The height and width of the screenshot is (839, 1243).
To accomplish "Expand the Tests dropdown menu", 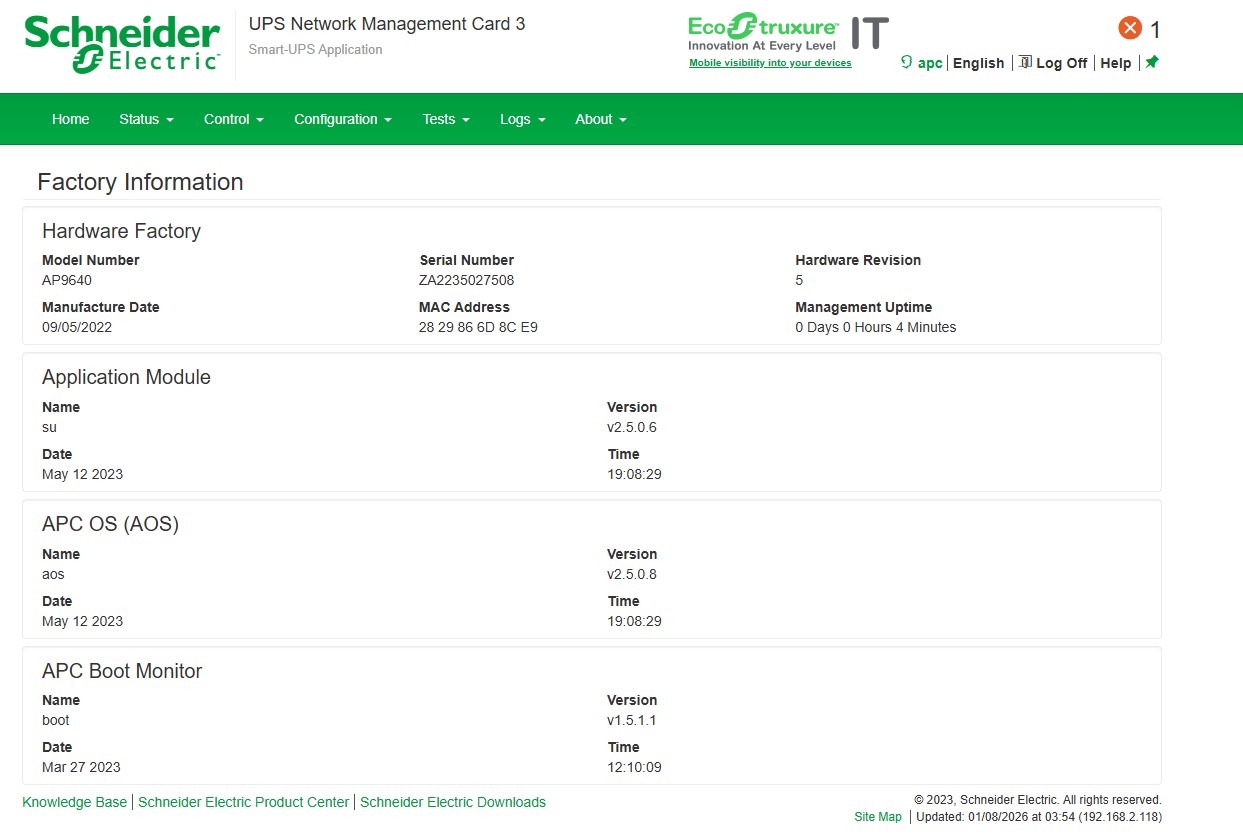I will (446, 119).
